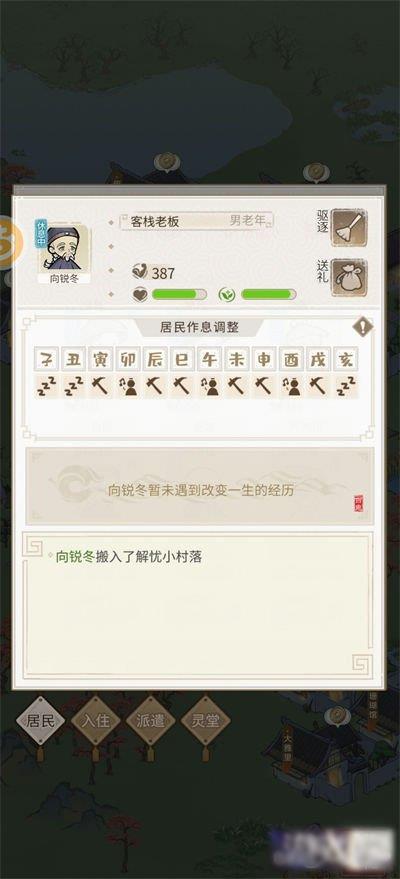Click the leisure icon under 卯 hour
Image resolution: width=400 pixels, height=879 pixels.
coord(129,387)
